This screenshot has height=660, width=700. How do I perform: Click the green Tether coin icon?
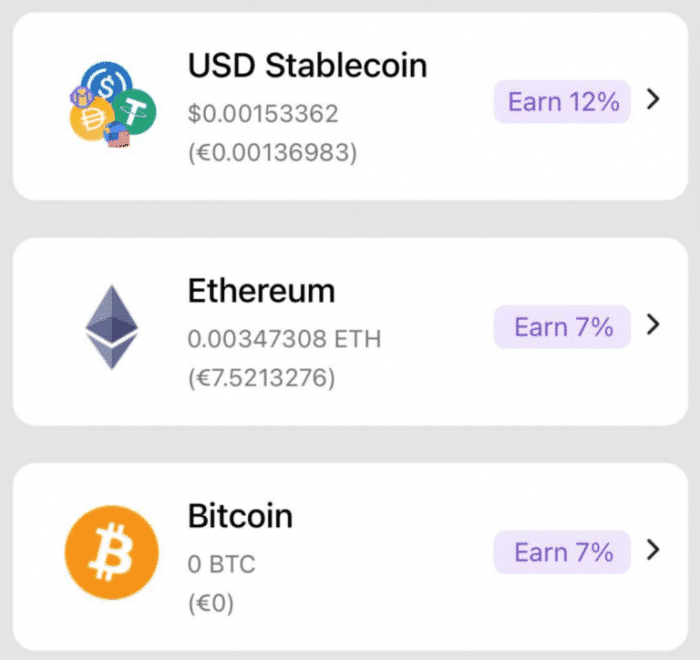click(x=134, y=112)
